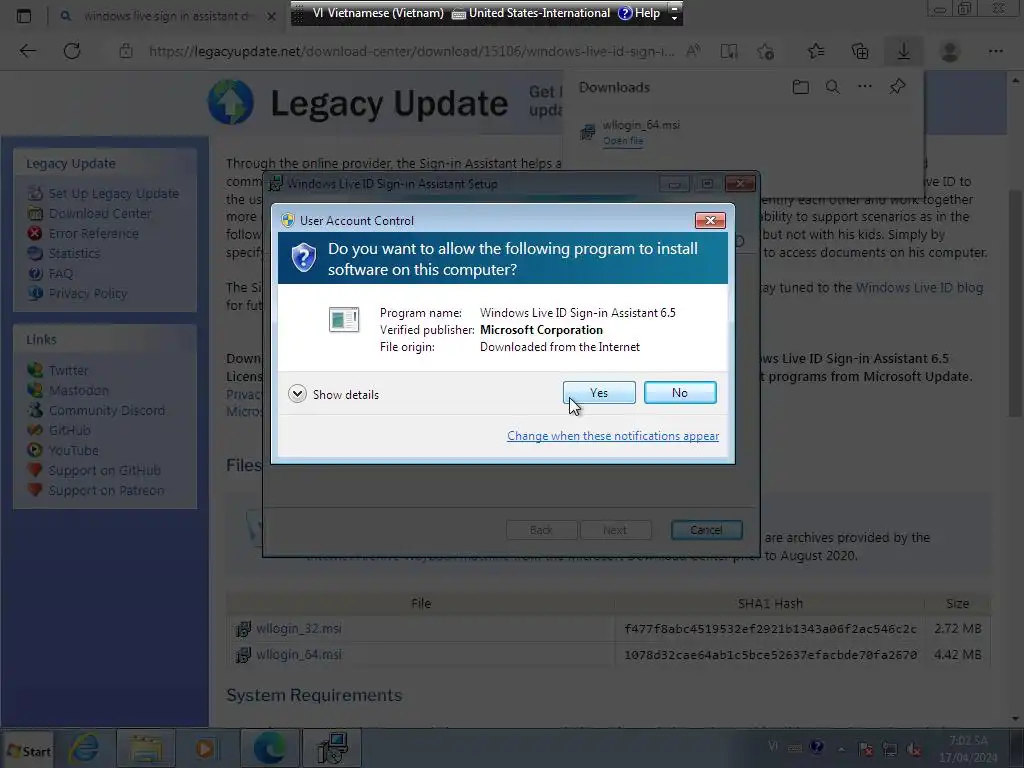Switch to Microsoft Edge taskbar icon

click(269, 748)
